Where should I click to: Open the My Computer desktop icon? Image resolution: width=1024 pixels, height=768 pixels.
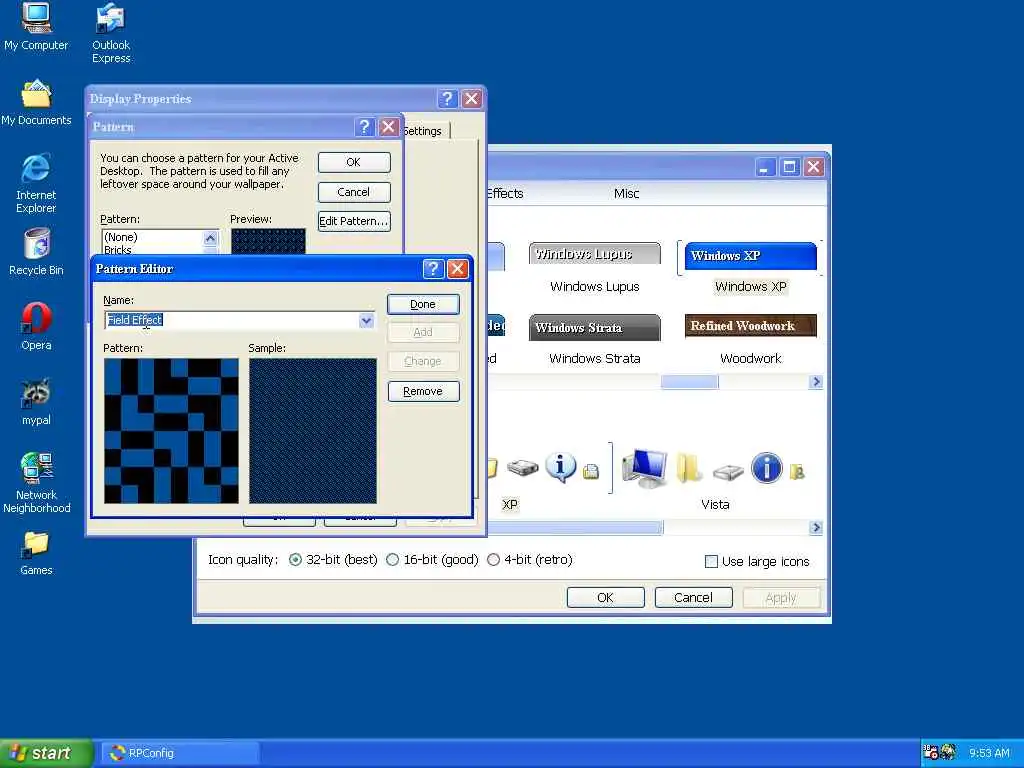pos(36,26)
